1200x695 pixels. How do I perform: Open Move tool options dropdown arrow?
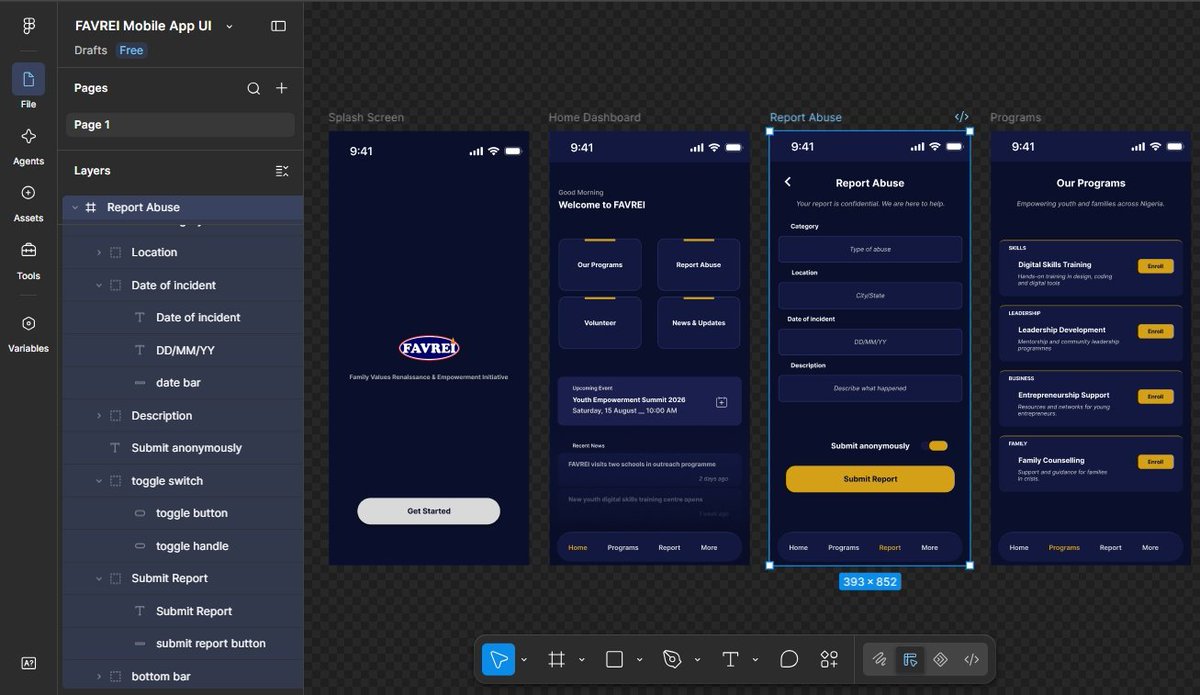pos(524,660)
